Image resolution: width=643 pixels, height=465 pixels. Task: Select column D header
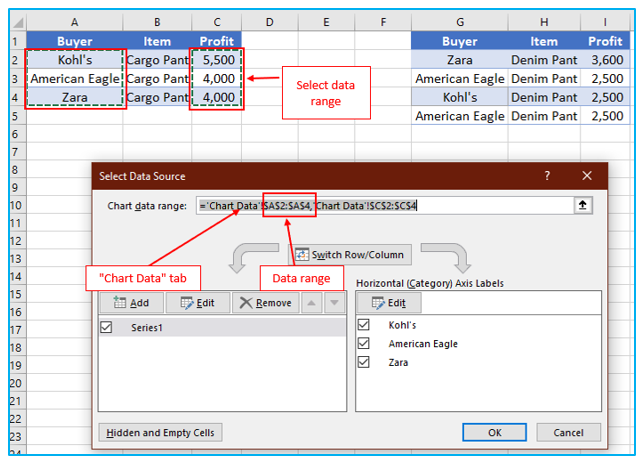(269, 22)
